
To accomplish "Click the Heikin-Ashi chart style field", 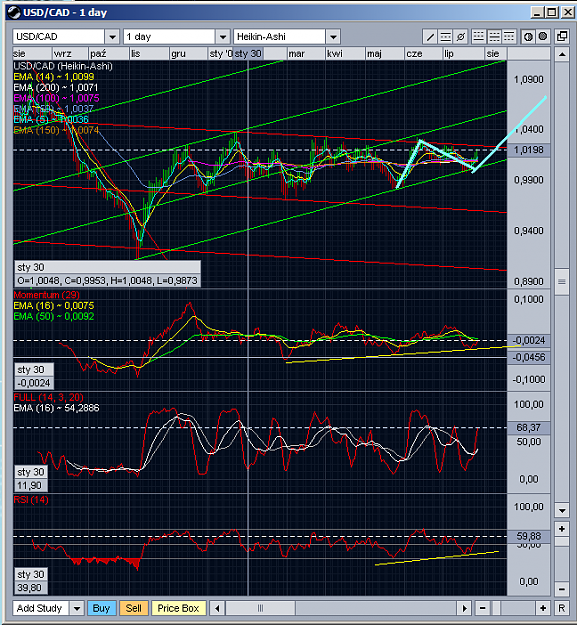I will pos(280,37).
